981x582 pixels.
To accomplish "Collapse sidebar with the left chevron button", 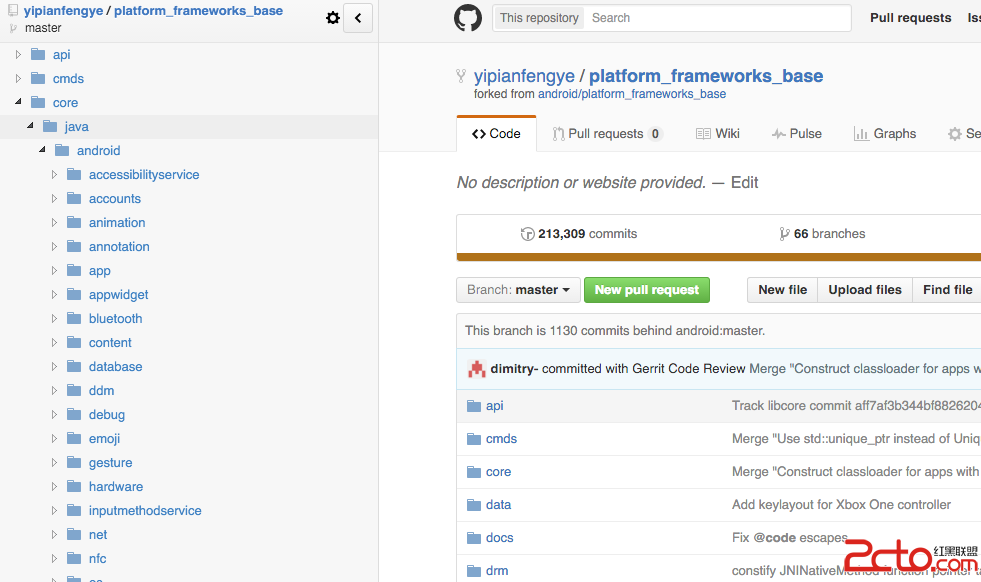I will coord(358,18).
